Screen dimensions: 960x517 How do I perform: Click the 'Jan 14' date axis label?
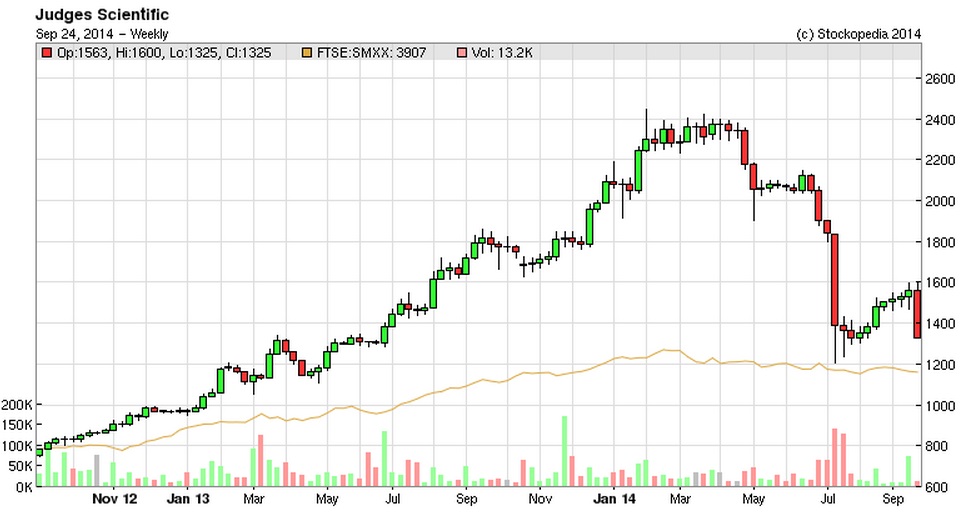pos(614,499)
